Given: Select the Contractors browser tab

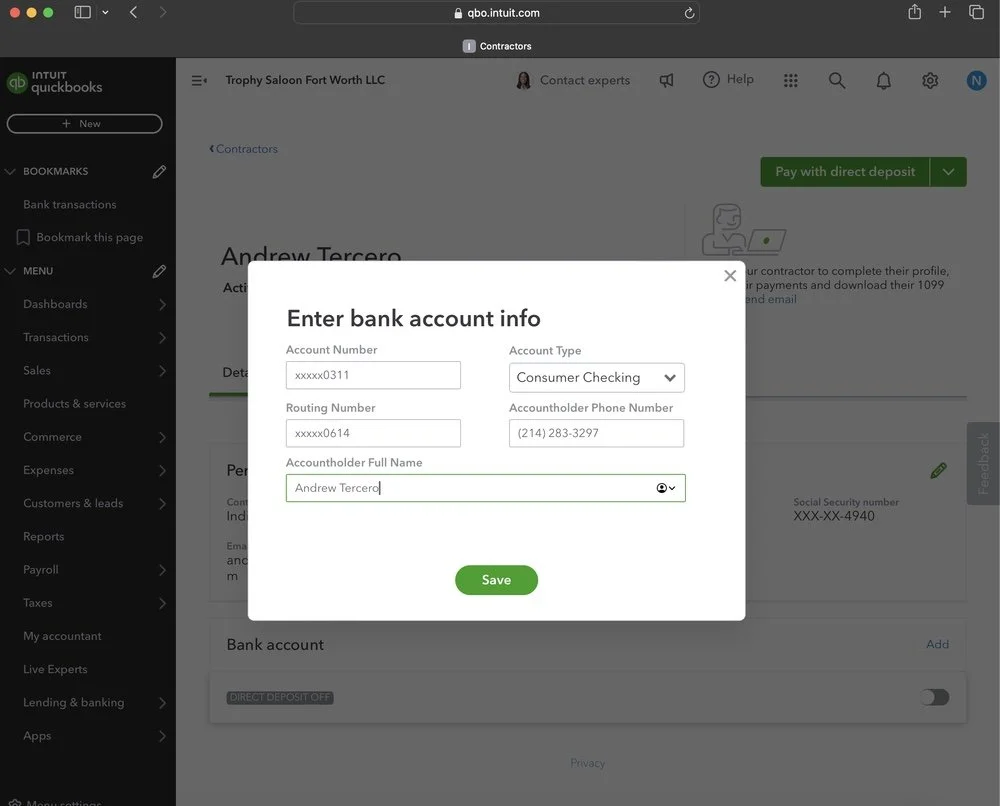Looking at the screenshot, I should tap(497, 46).
